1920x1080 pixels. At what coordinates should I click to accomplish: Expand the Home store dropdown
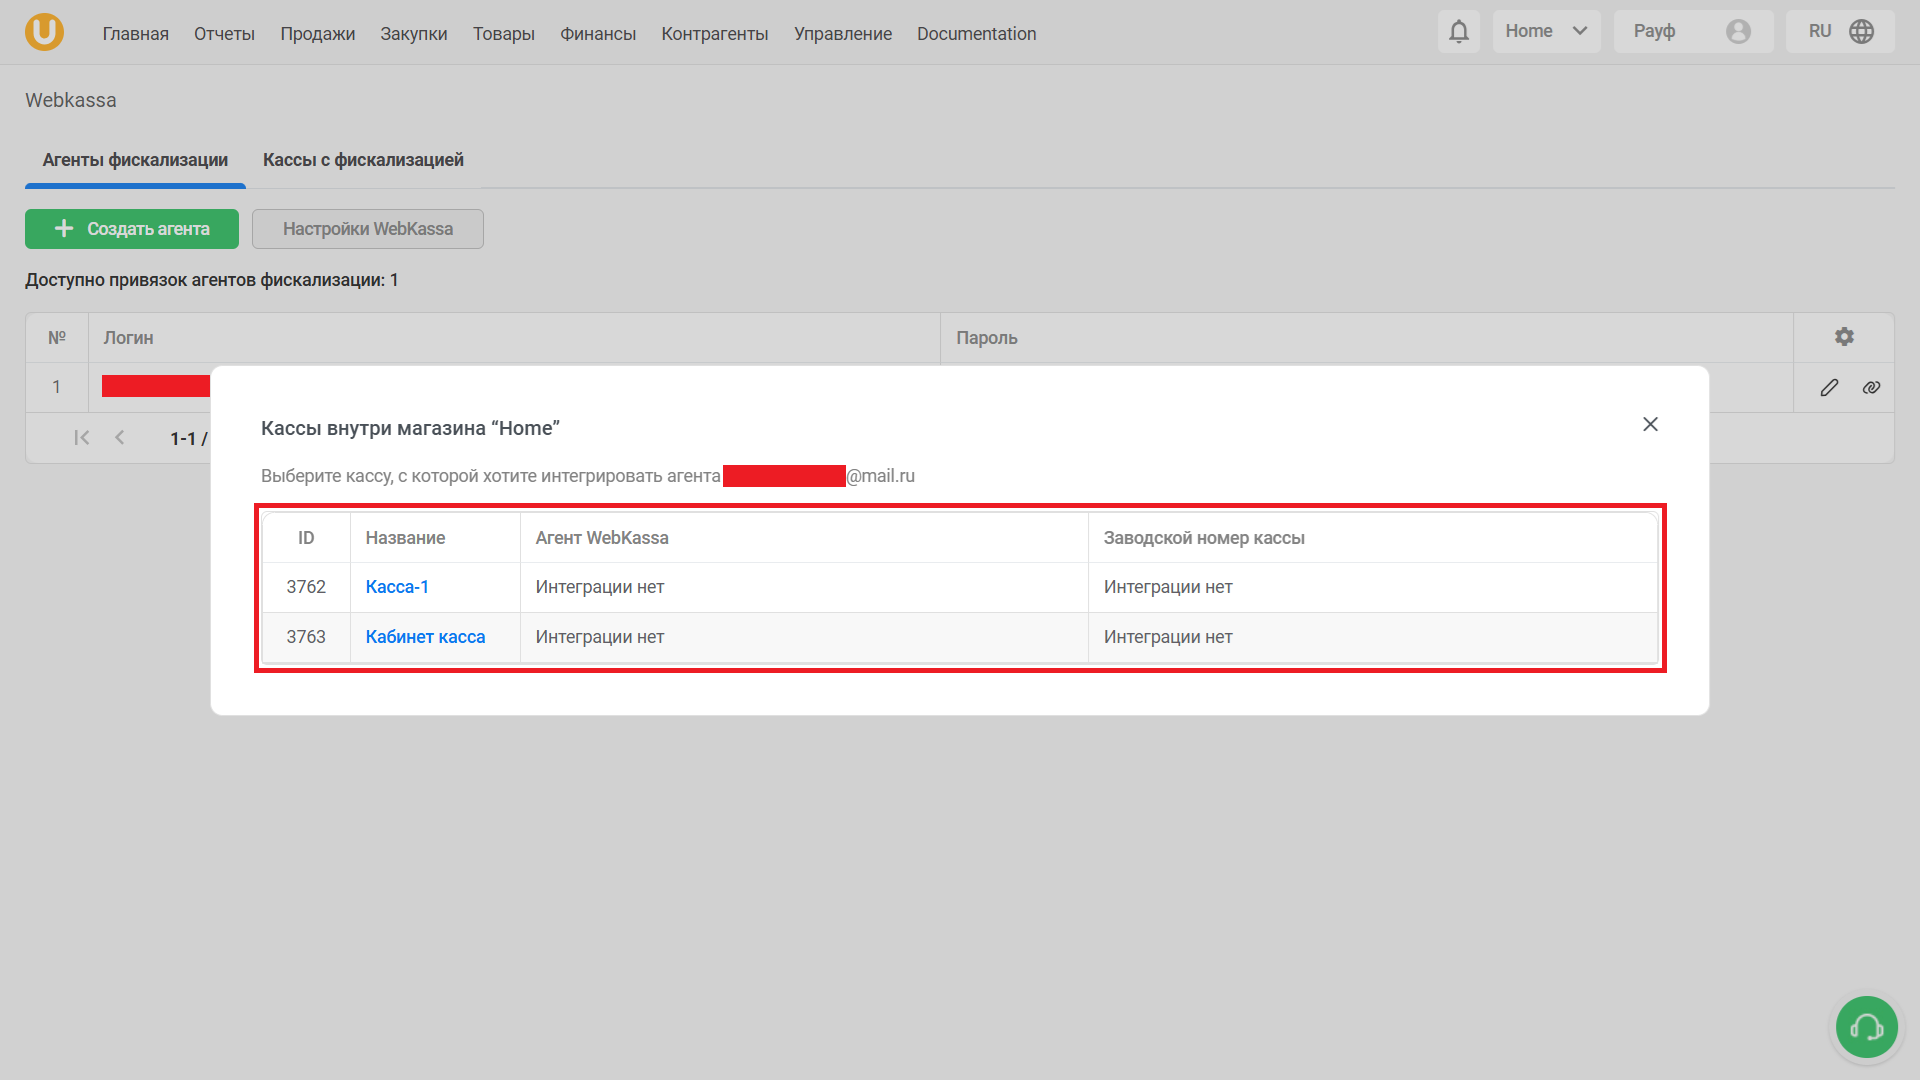click(x=1546, y=32)
